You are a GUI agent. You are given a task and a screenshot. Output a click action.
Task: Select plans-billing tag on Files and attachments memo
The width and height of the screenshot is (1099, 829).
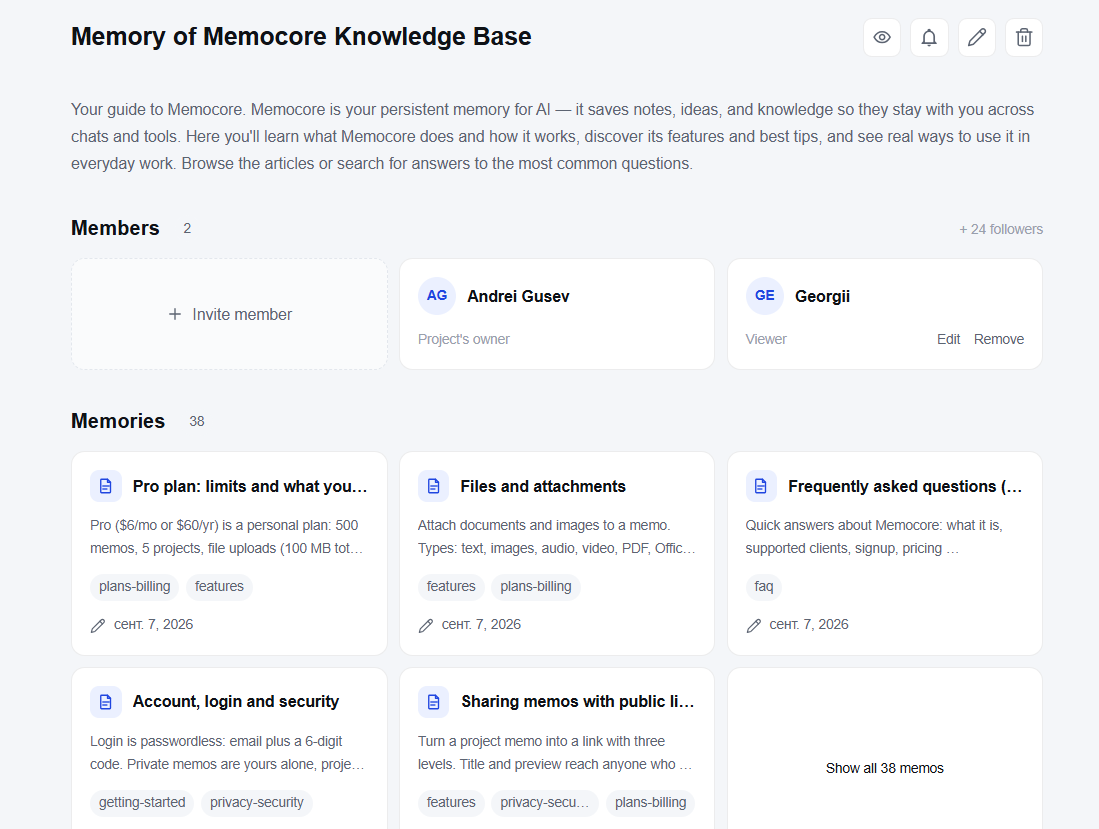coord(536,587)
